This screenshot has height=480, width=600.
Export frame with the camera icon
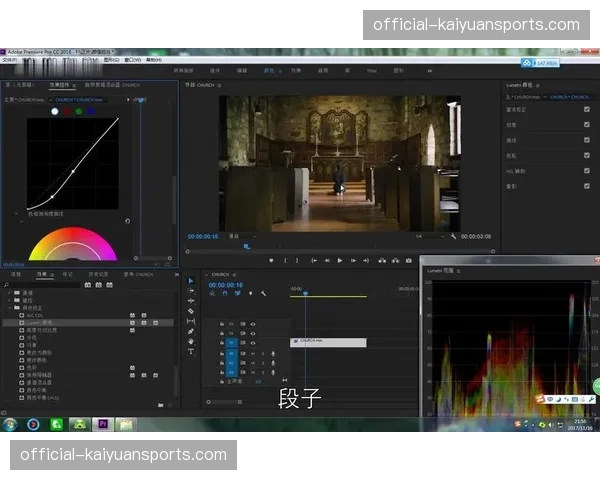(409, 261)
